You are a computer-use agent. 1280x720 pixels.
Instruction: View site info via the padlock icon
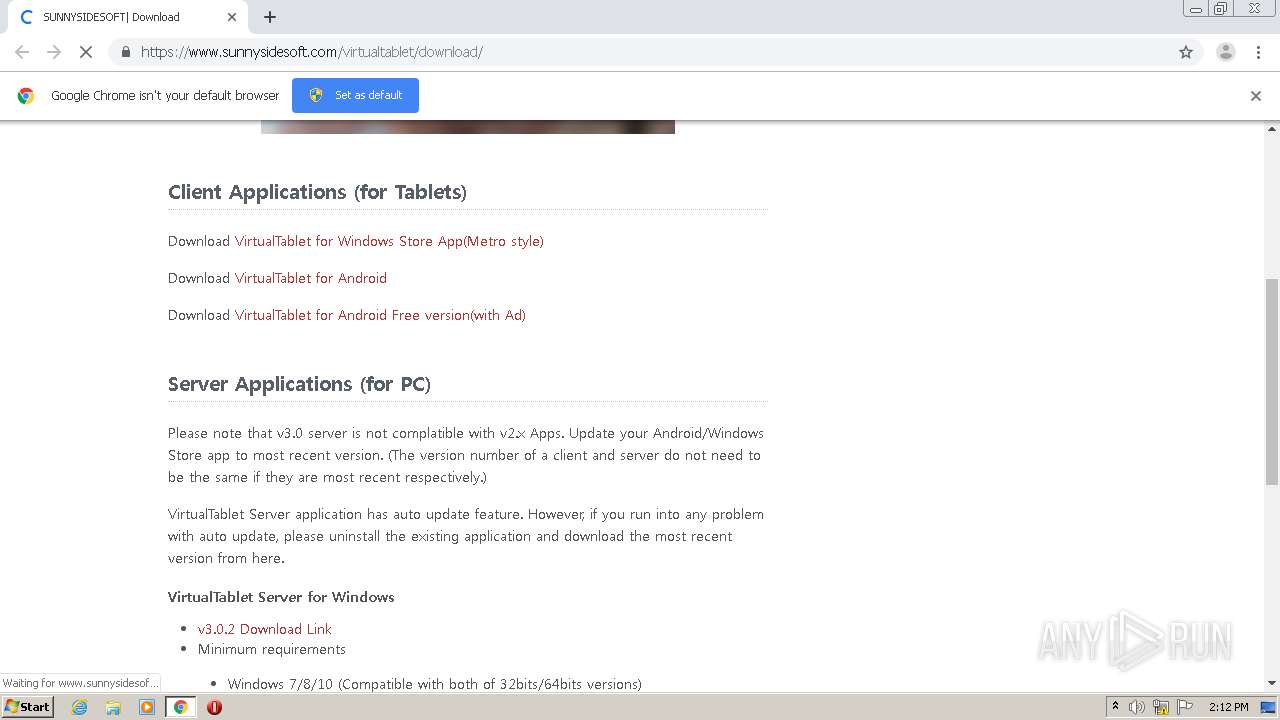tap(125, 52)
